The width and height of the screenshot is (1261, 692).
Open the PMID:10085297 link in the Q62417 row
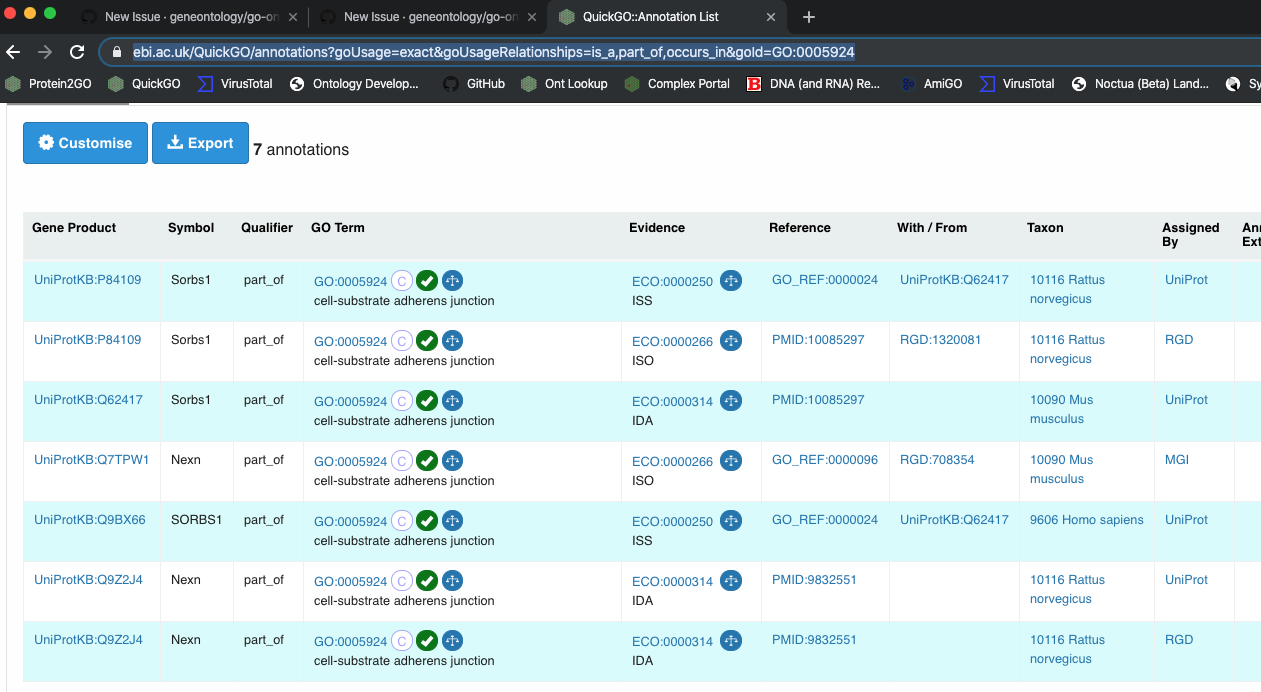click(818, 400)
